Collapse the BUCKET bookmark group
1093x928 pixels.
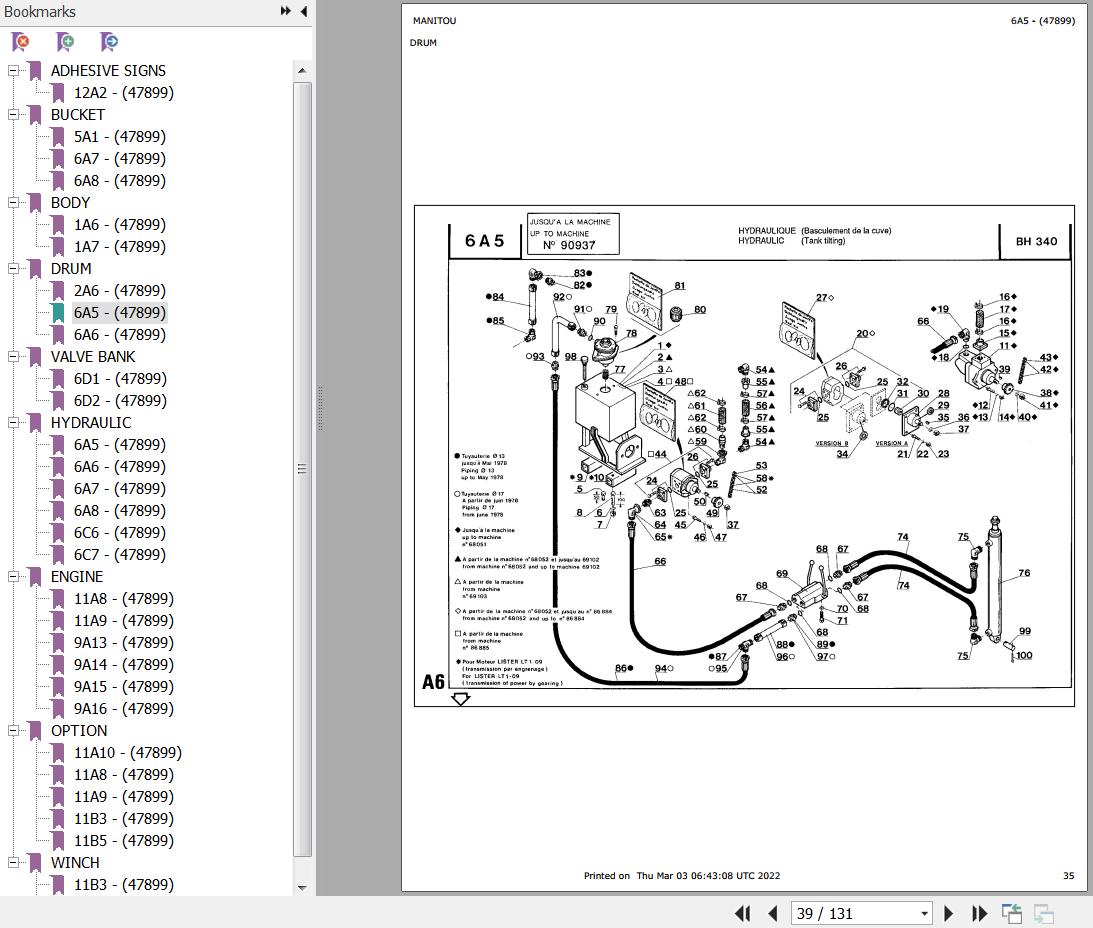pyautogui.click(x=13, y=114)
